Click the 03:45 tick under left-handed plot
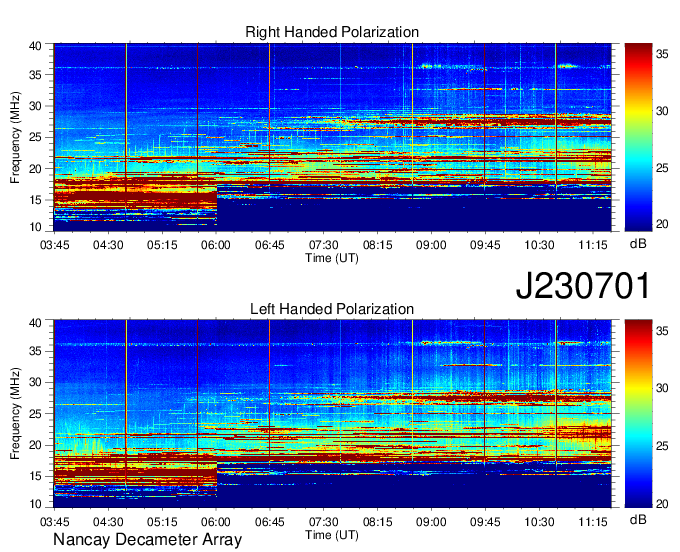 pos(55,522)
